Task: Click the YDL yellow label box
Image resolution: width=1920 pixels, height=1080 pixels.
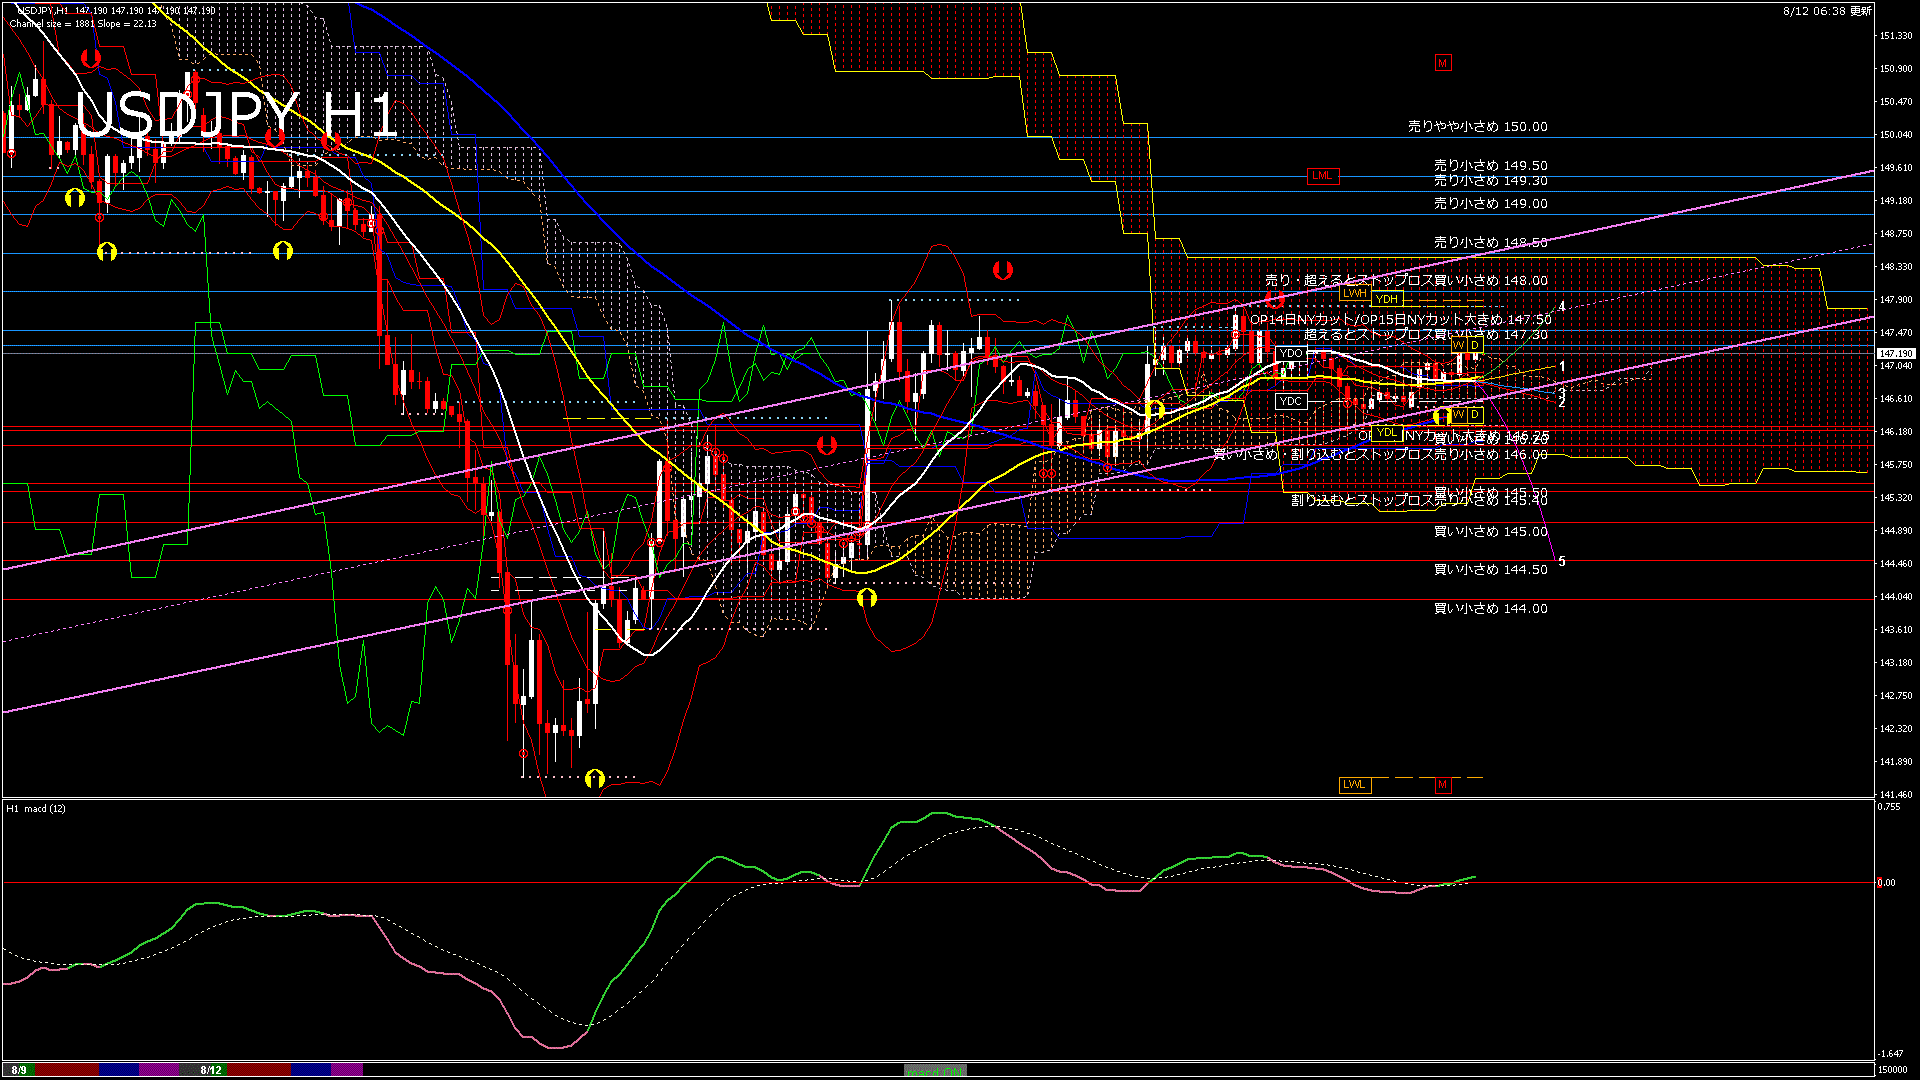Action: (x=1386, y=433)
